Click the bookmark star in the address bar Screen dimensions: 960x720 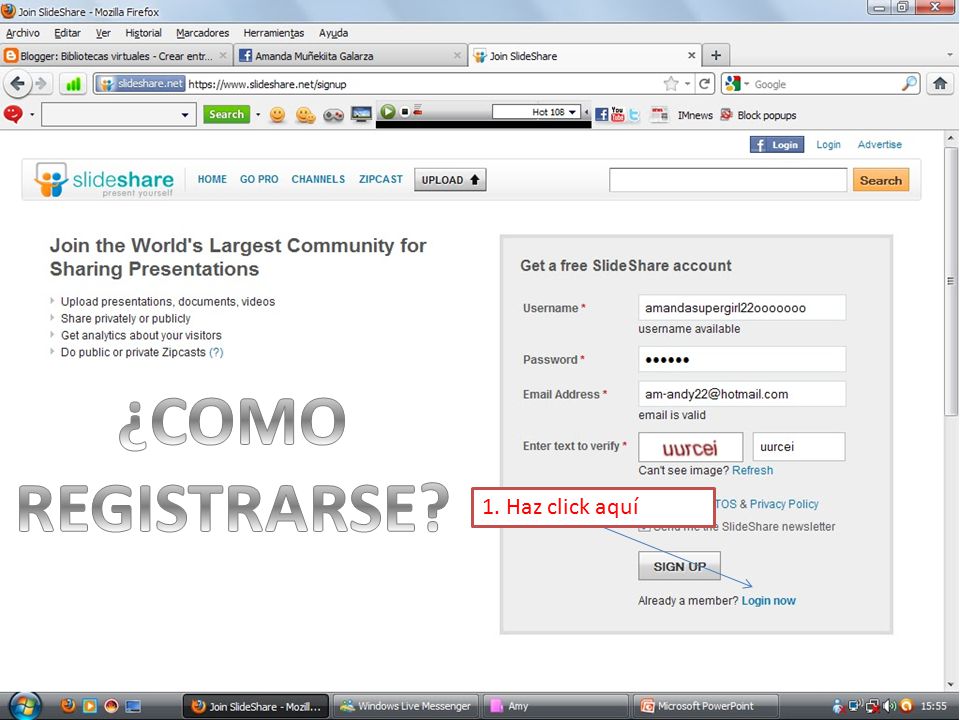click(x=671, y=84)
